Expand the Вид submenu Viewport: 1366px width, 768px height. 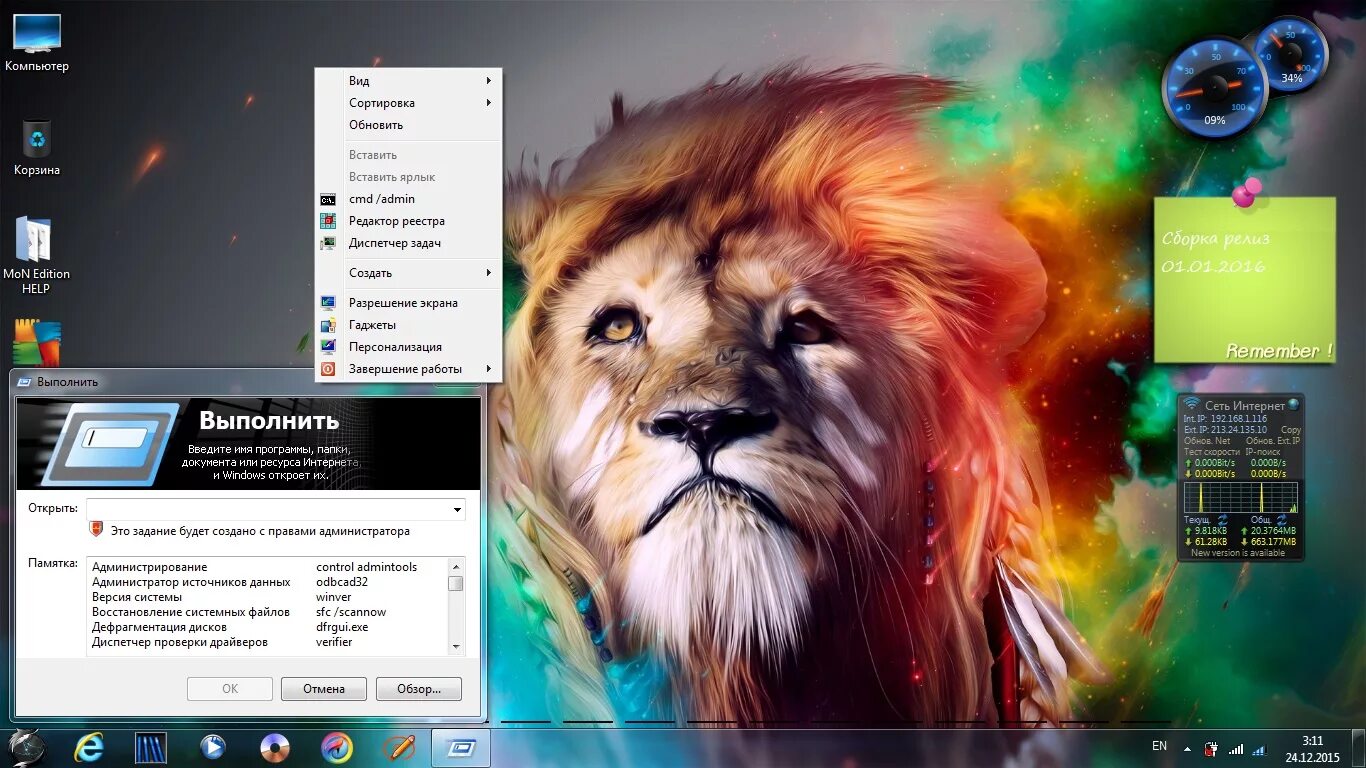(408, 81)
